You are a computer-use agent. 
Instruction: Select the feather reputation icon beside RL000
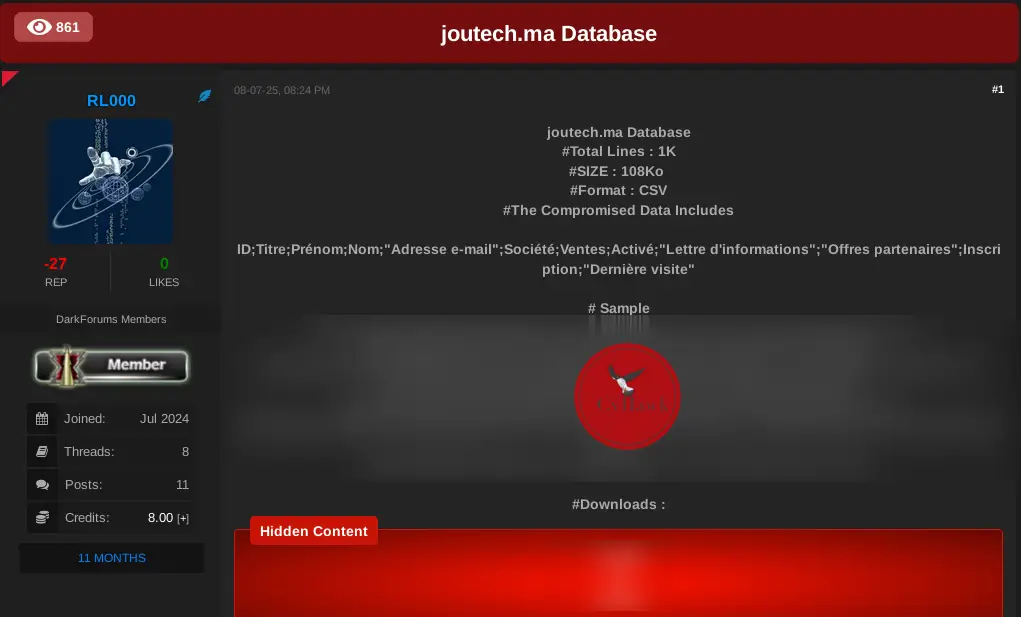coord(205,97)
